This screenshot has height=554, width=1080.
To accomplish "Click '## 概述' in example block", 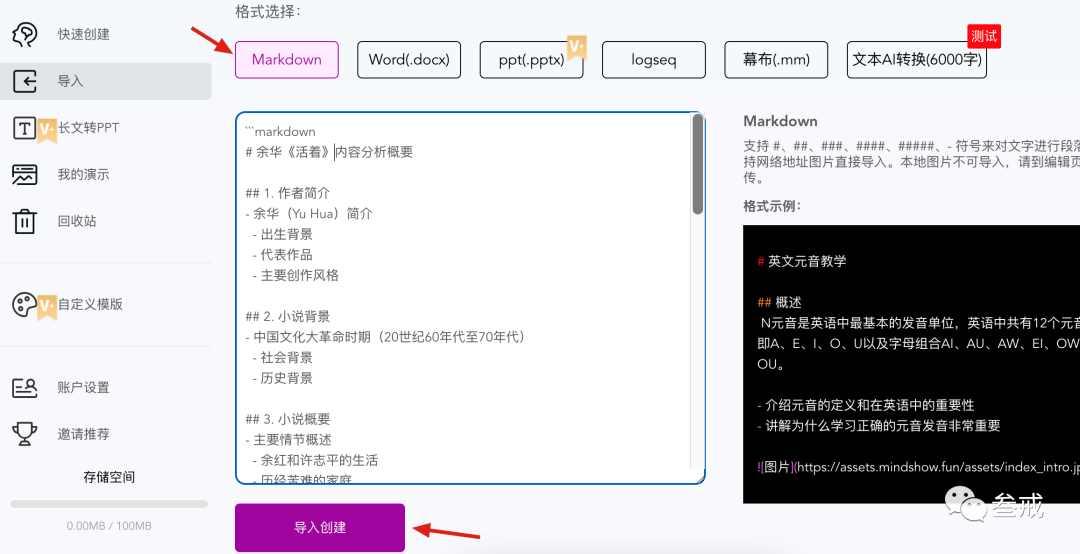I will [x=779, y=302].
